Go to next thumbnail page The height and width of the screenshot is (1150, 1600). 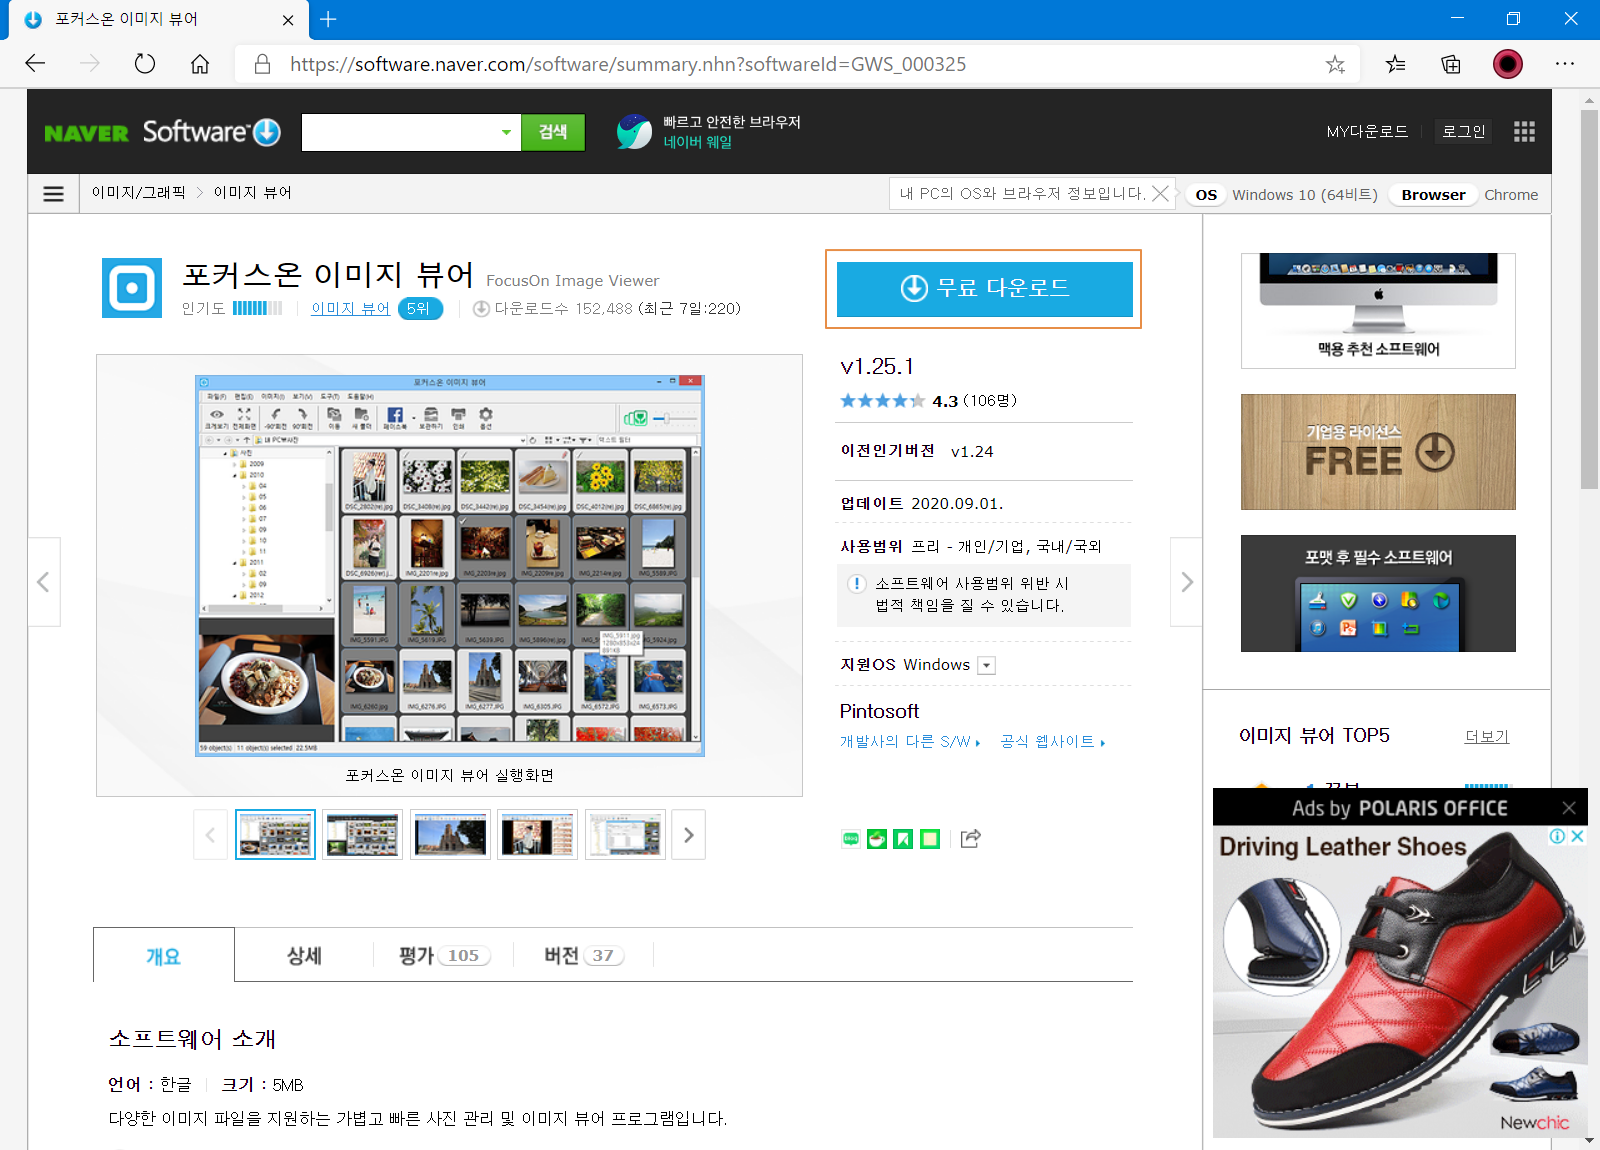coord(688,835)
